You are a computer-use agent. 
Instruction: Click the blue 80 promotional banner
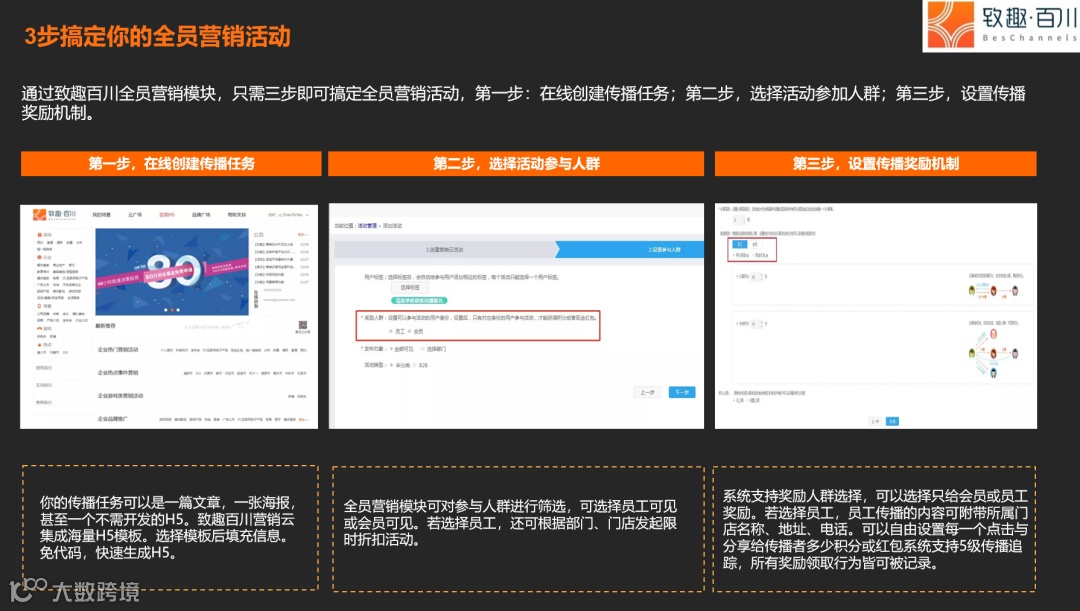[x=172, y=272]
